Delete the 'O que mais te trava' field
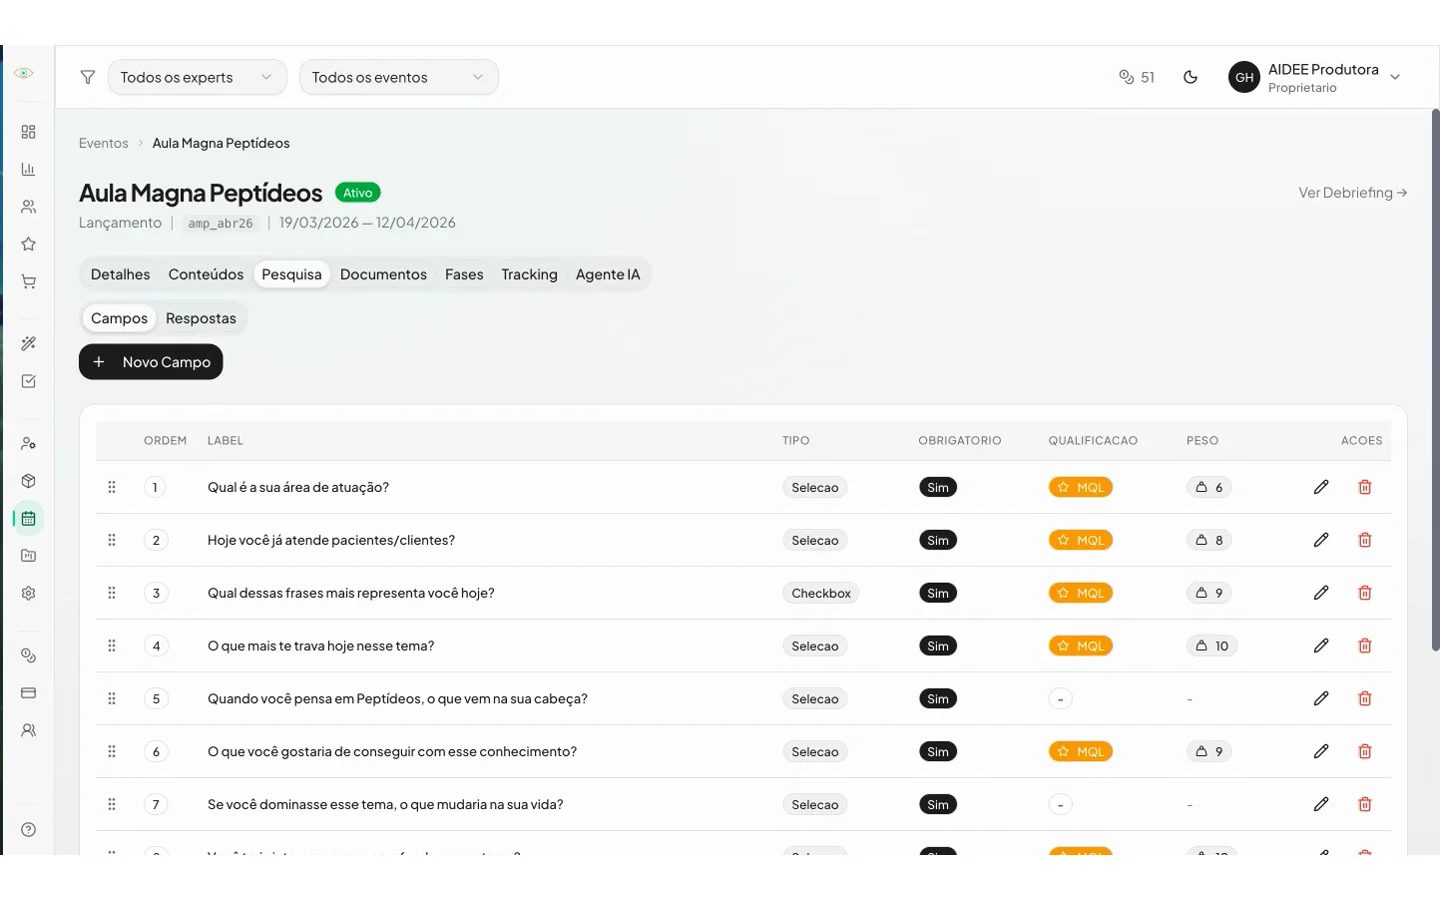The height and width of the screenshot is (900, 1440). [1365, 646]
